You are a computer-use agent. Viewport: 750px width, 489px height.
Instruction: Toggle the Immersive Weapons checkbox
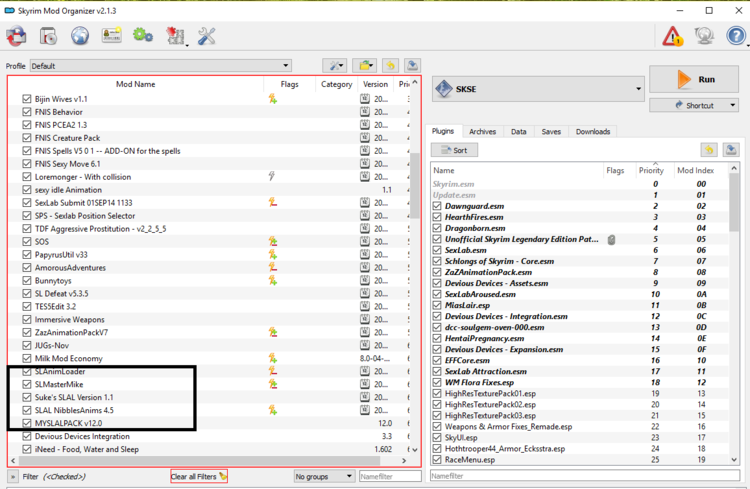pos(27,319)
